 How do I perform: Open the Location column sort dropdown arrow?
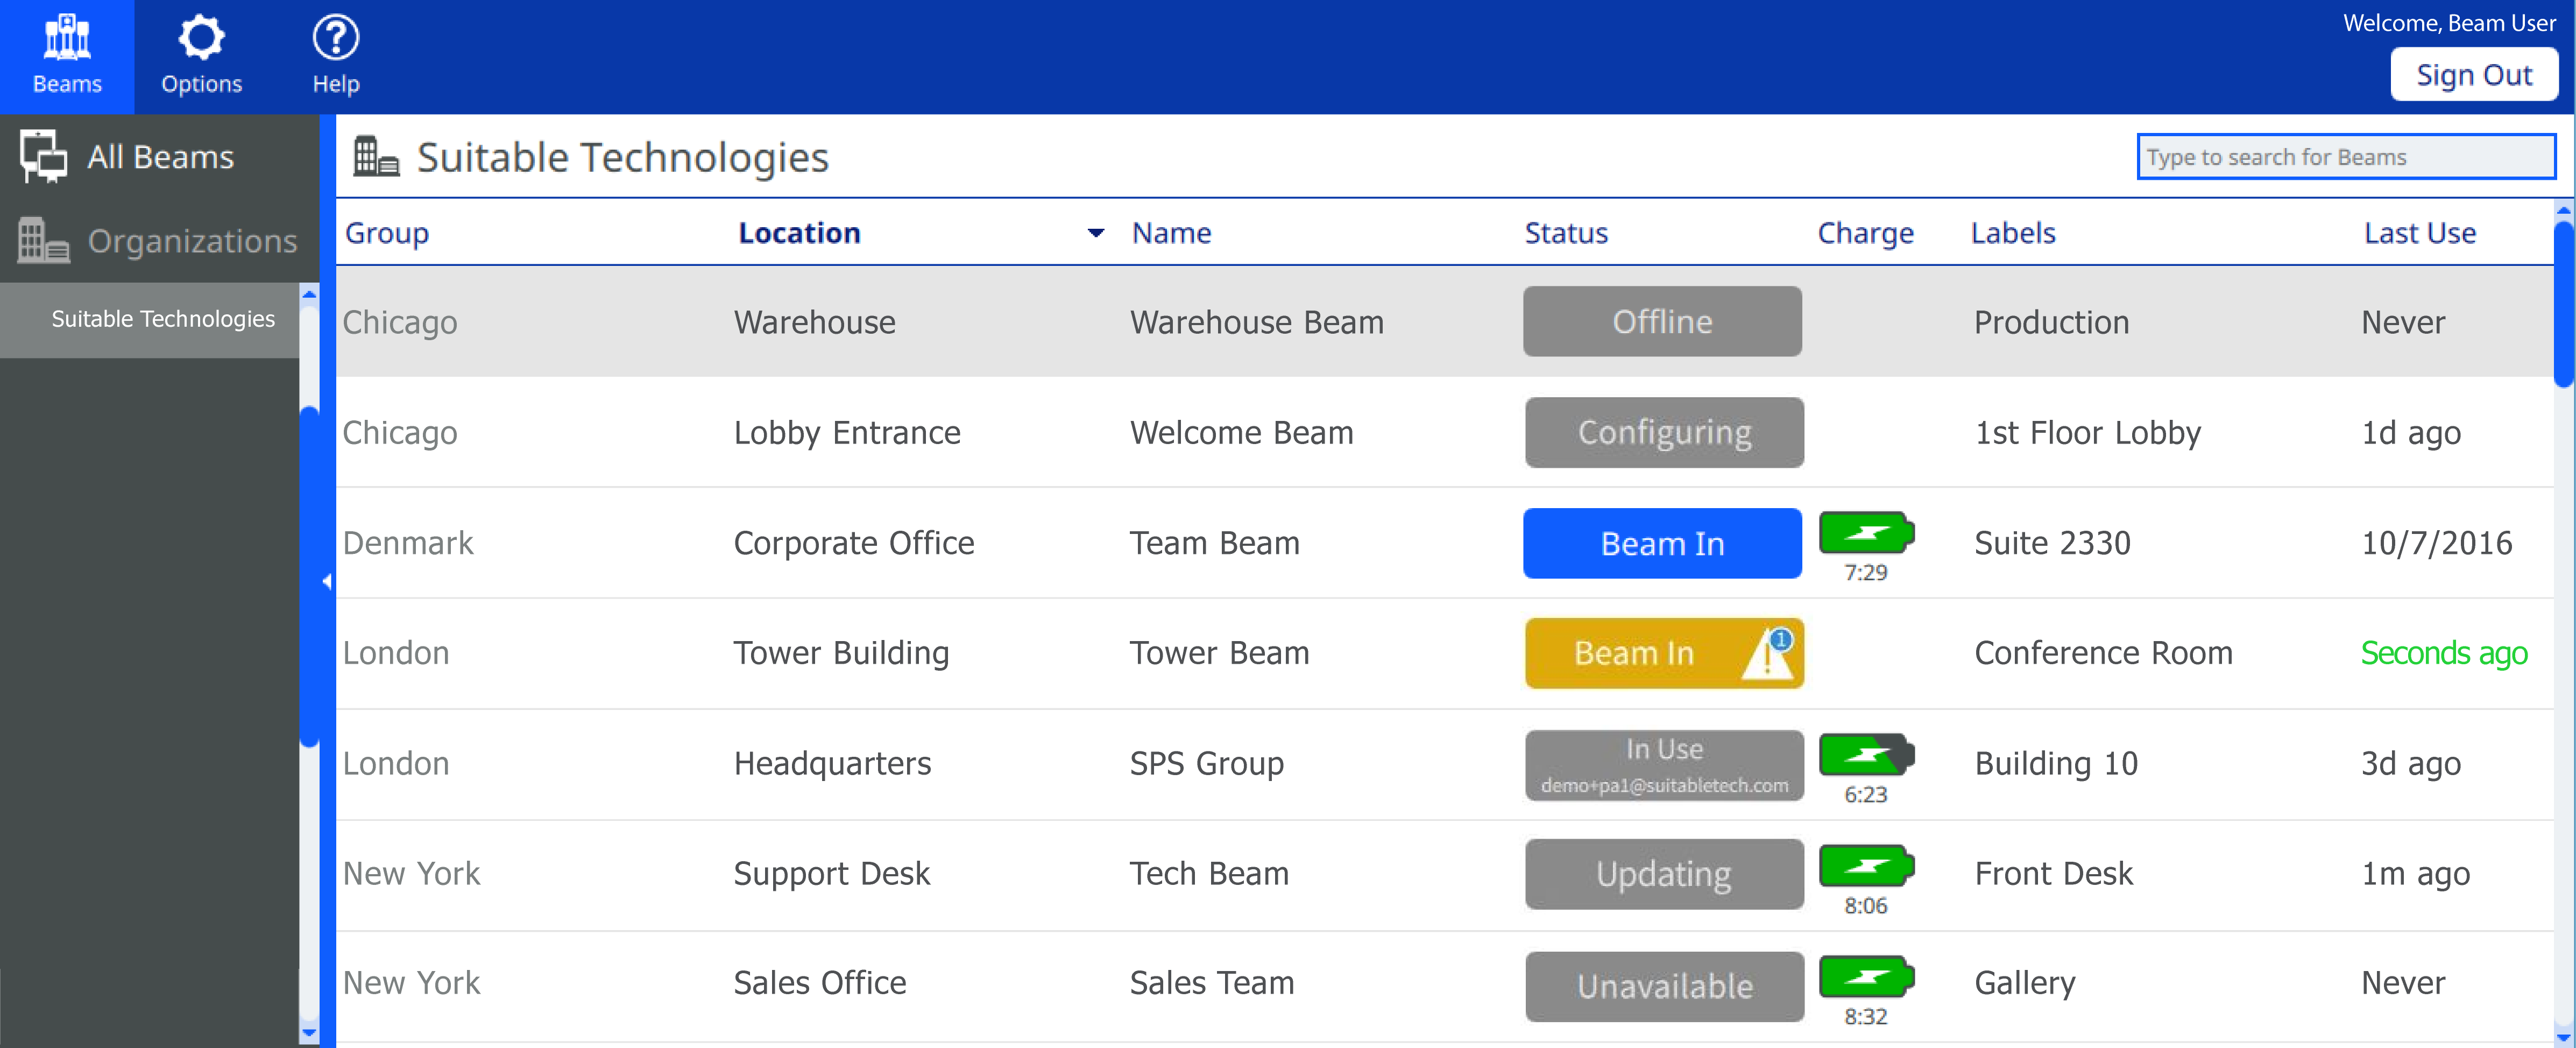(x=1095, y=233)
